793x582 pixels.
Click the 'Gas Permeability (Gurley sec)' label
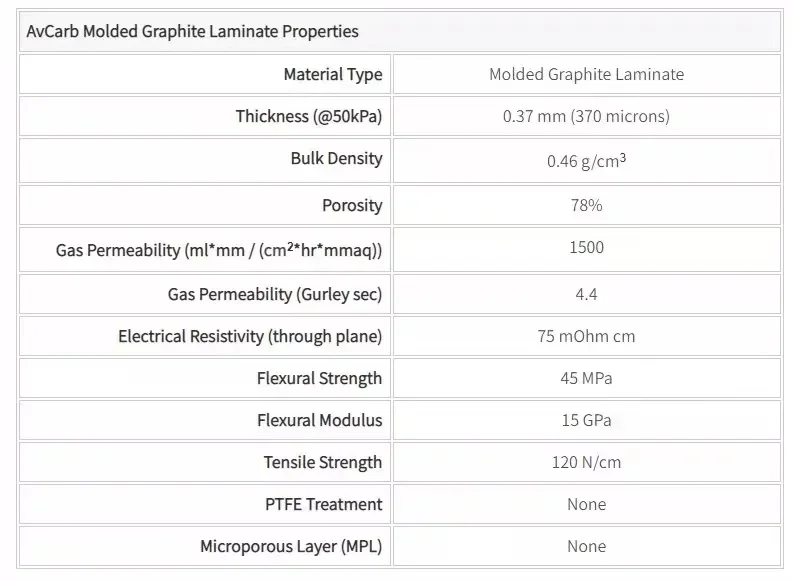pyautogui.click(x=275, y=294)
